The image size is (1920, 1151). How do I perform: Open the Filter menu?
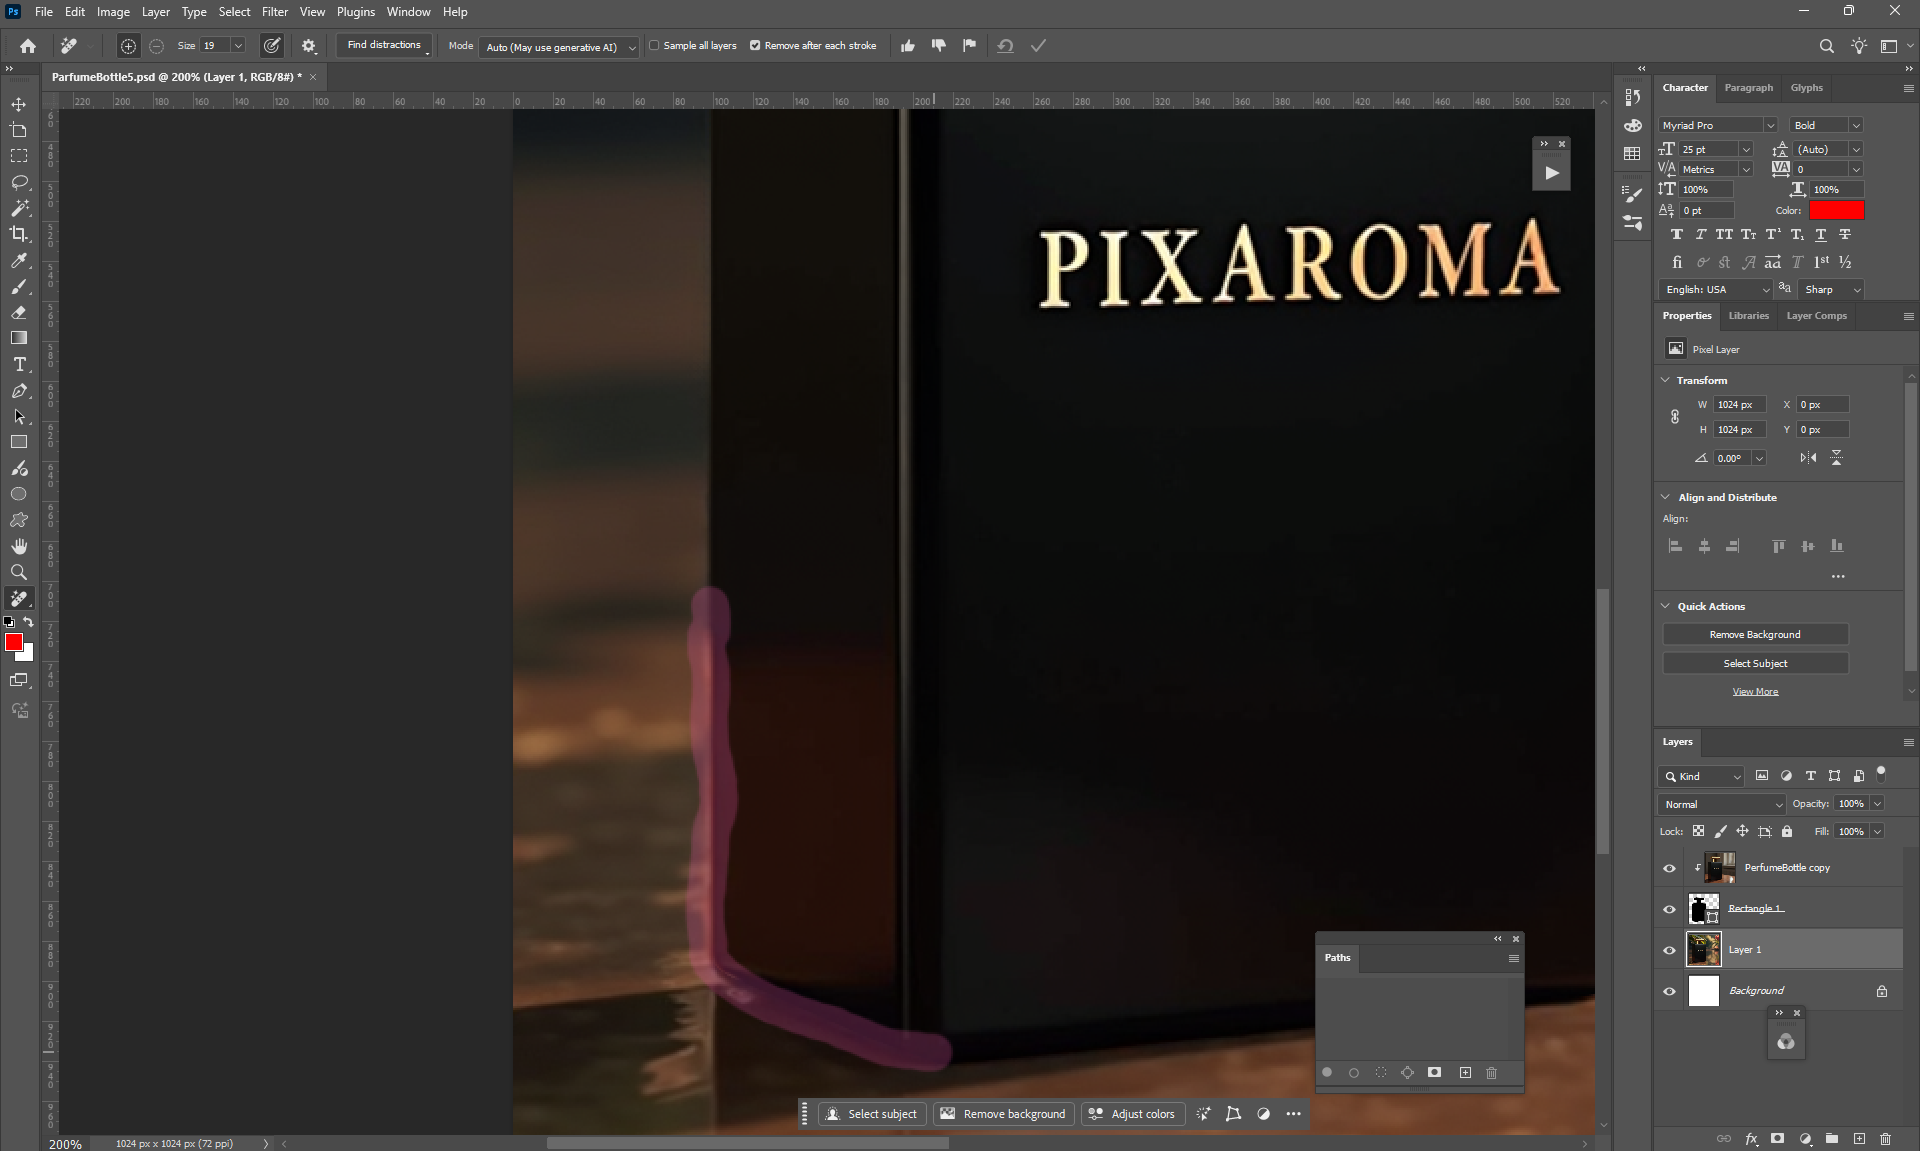(x=274, y=12)
